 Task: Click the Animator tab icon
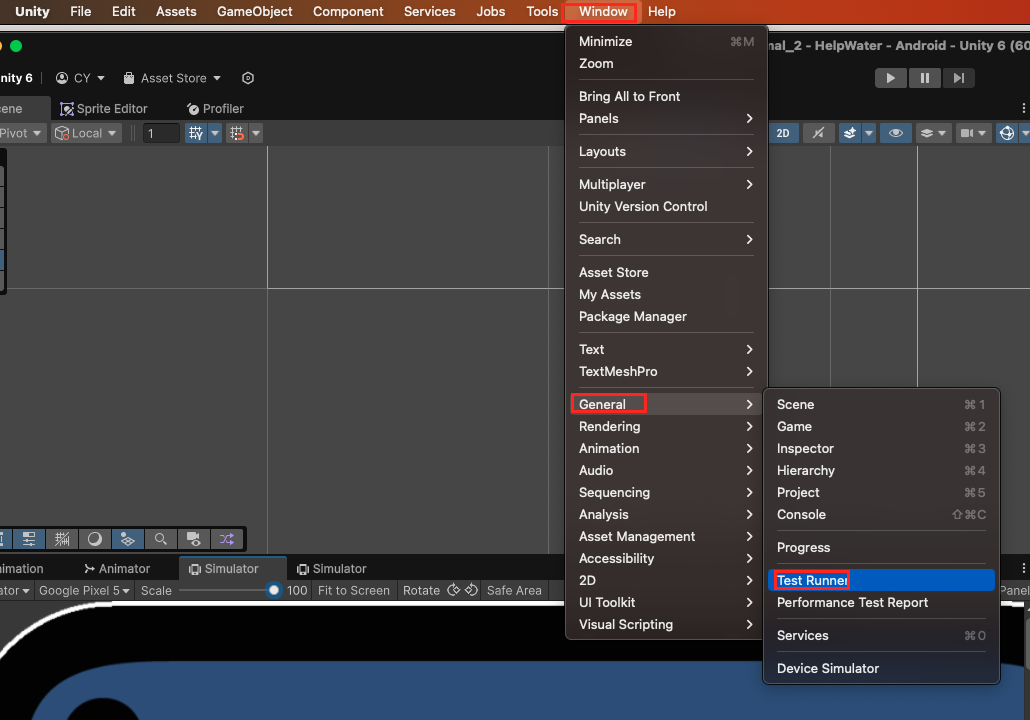89,569
